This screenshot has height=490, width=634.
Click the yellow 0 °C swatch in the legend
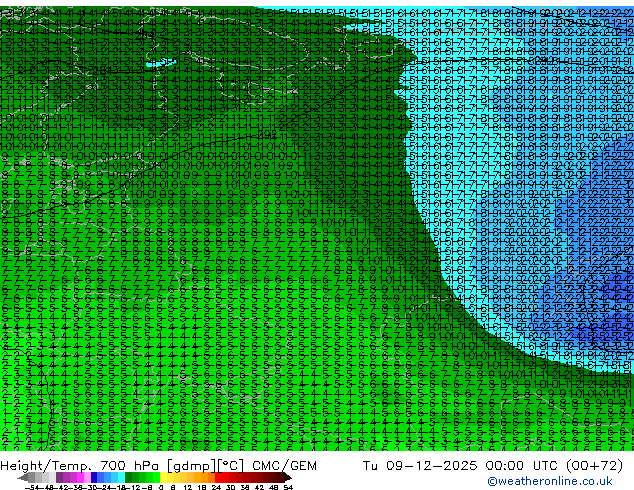163,477
